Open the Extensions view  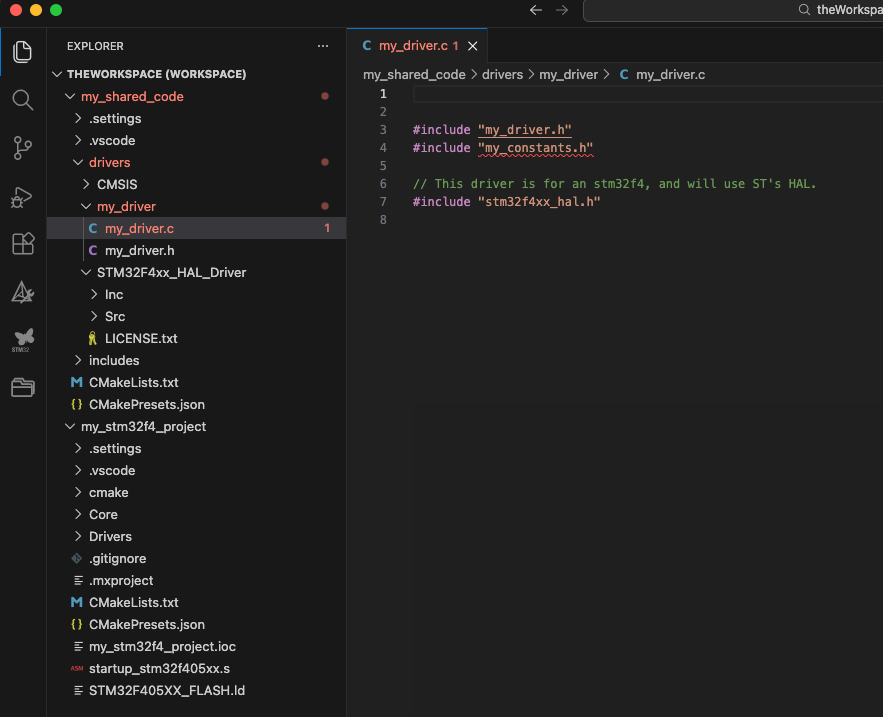coord(22,245)
